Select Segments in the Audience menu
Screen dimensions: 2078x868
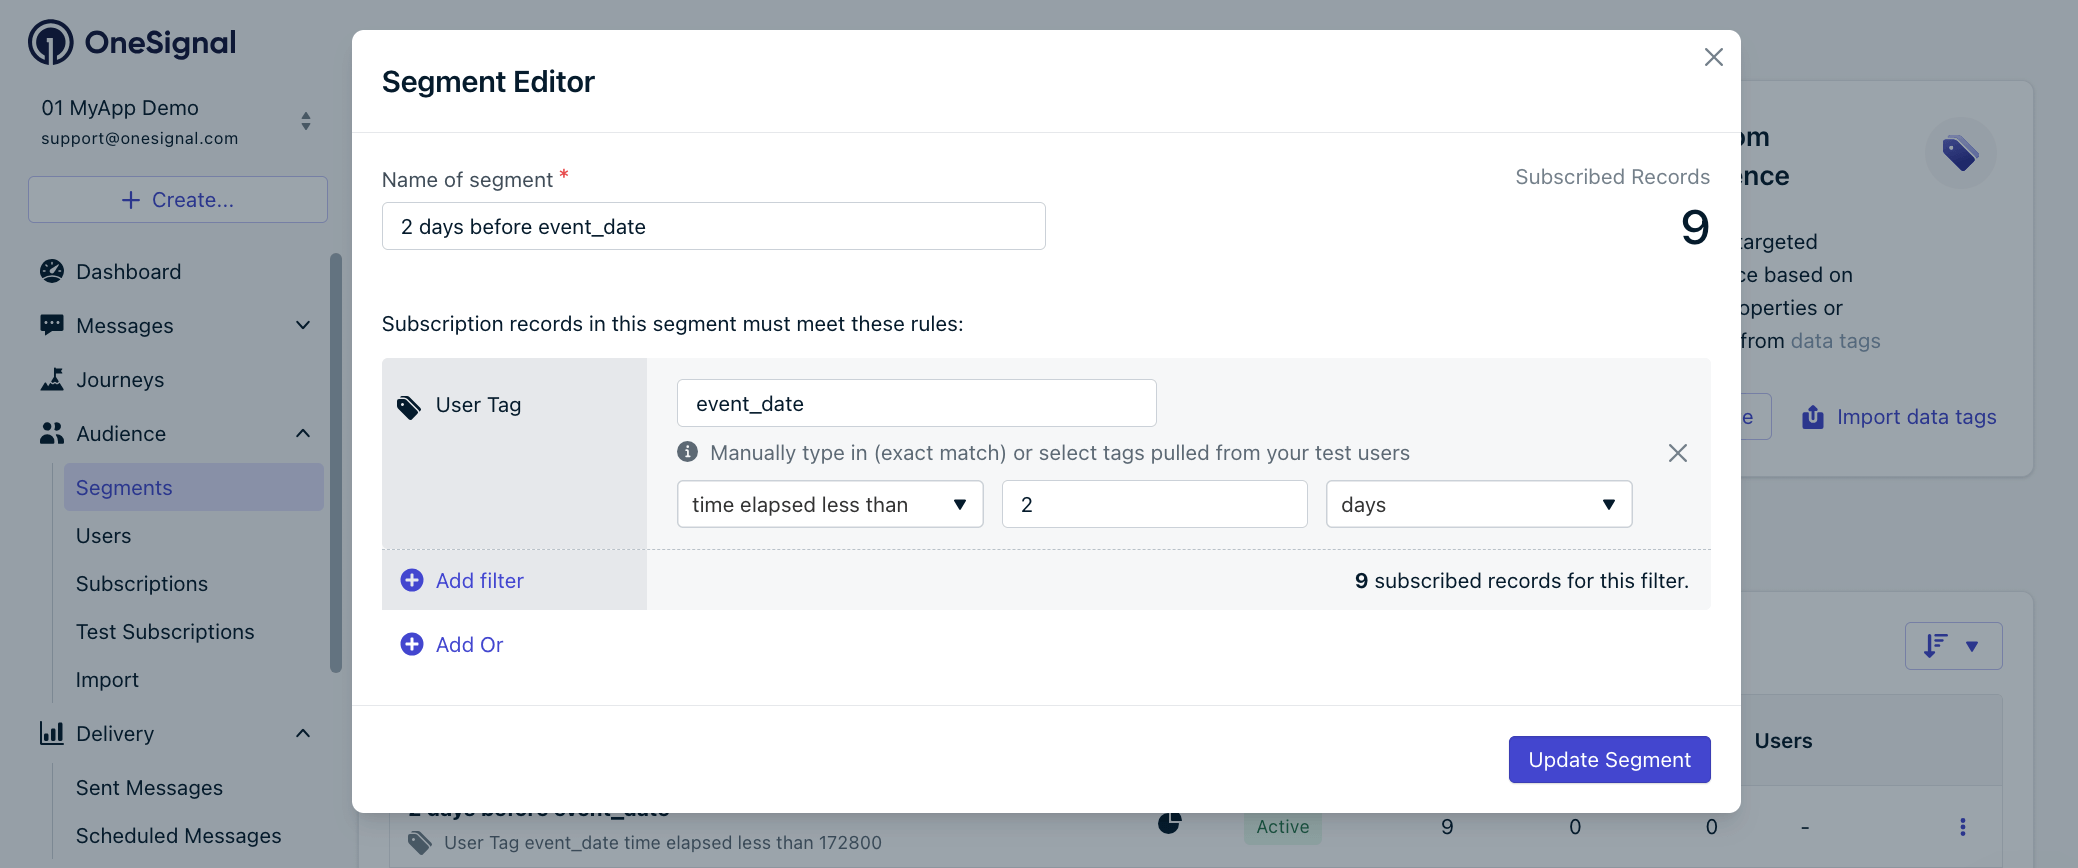point(194,487)
